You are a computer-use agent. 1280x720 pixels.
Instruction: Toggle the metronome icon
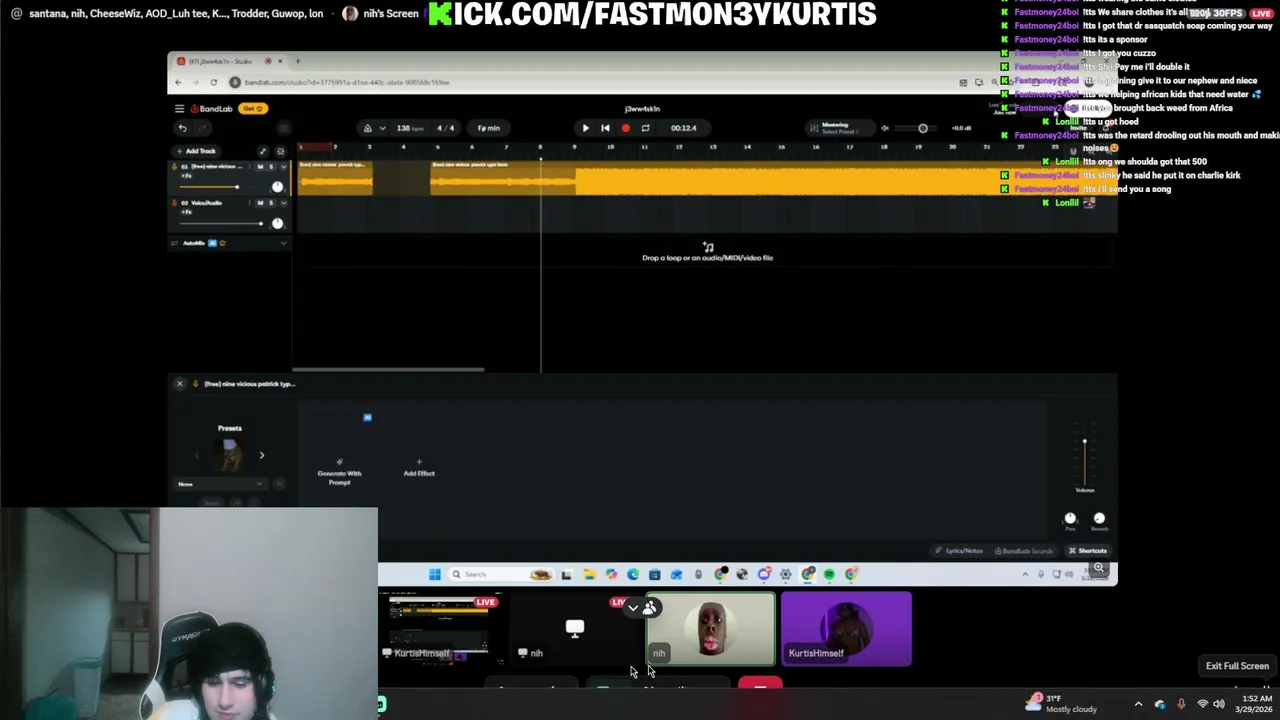(x=367, y=128)
